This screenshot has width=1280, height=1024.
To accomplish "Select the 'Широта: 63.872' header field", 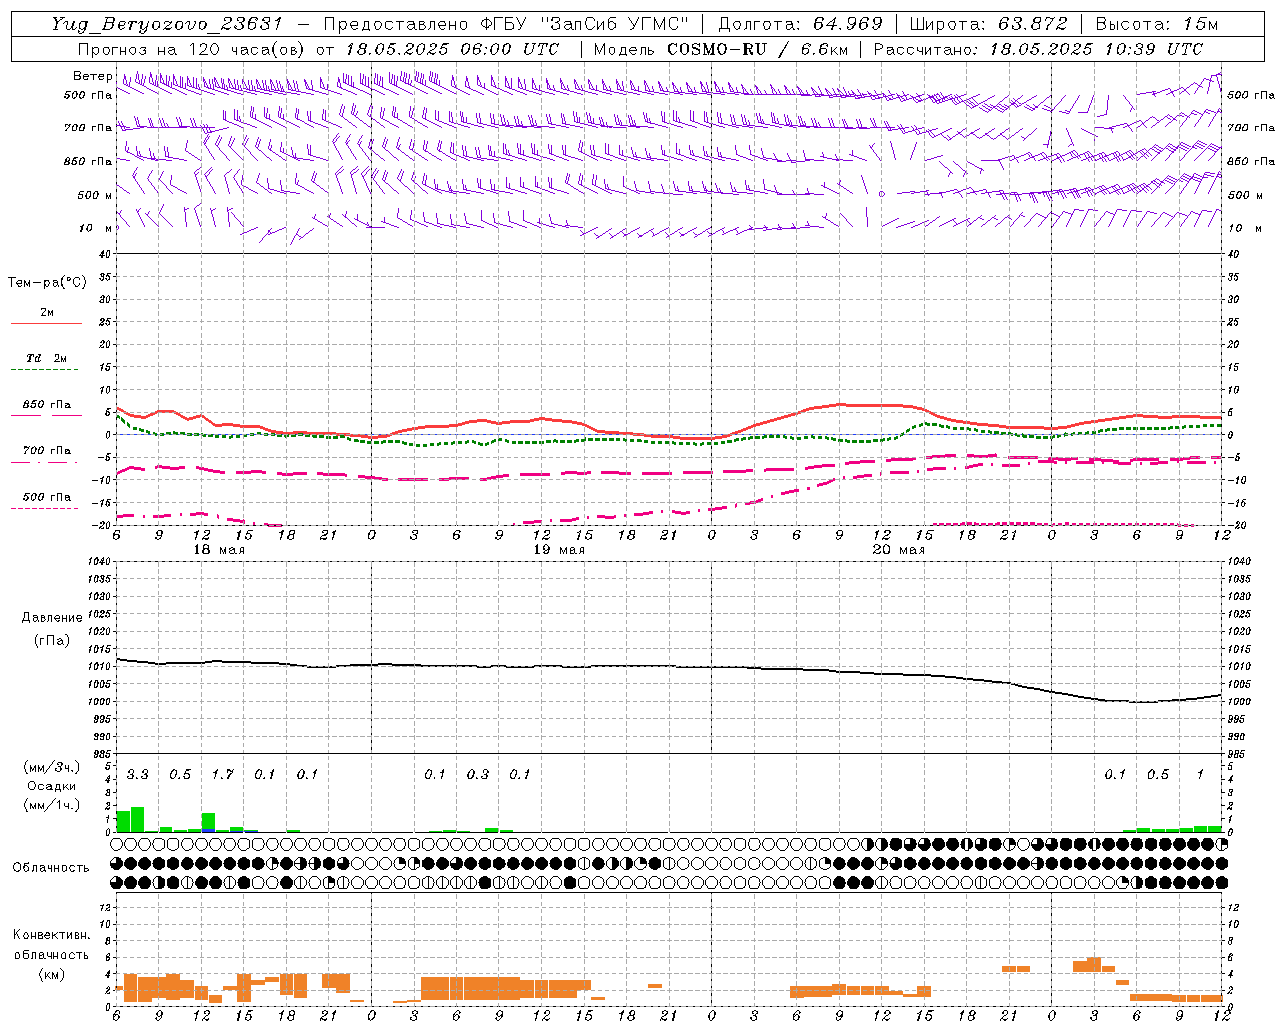I will point(987,24).
